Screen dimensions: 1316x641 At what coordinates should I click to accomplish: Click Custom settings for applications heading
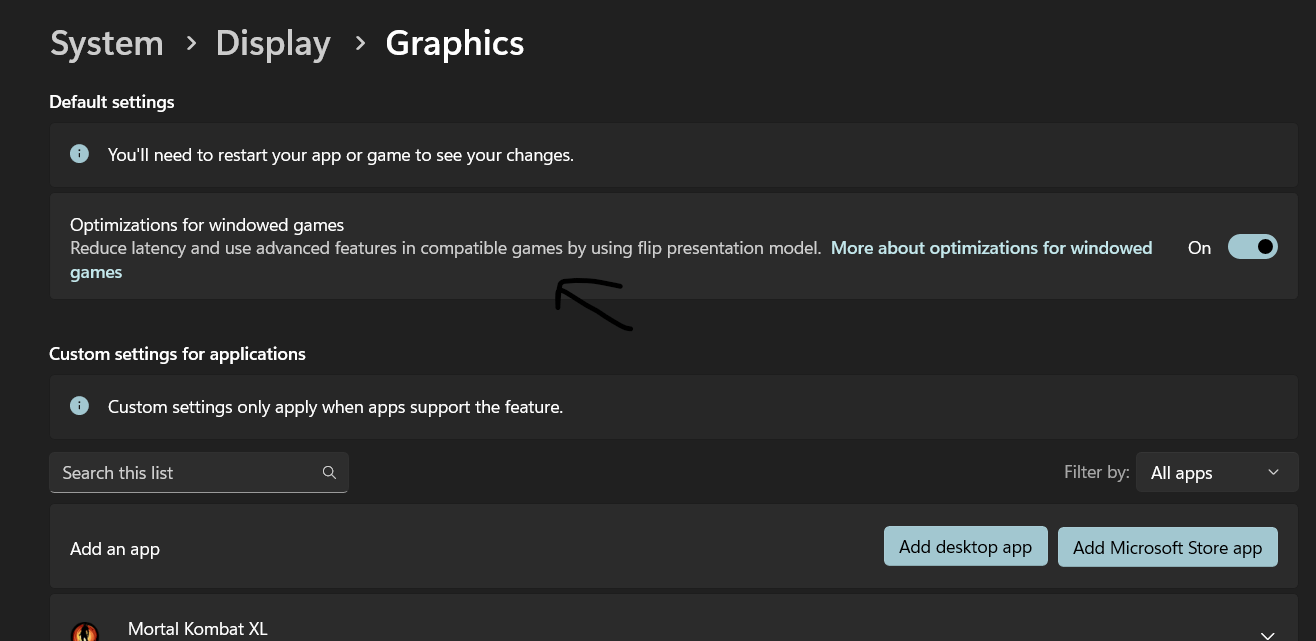pyautogui.click(x=177, y=354)
